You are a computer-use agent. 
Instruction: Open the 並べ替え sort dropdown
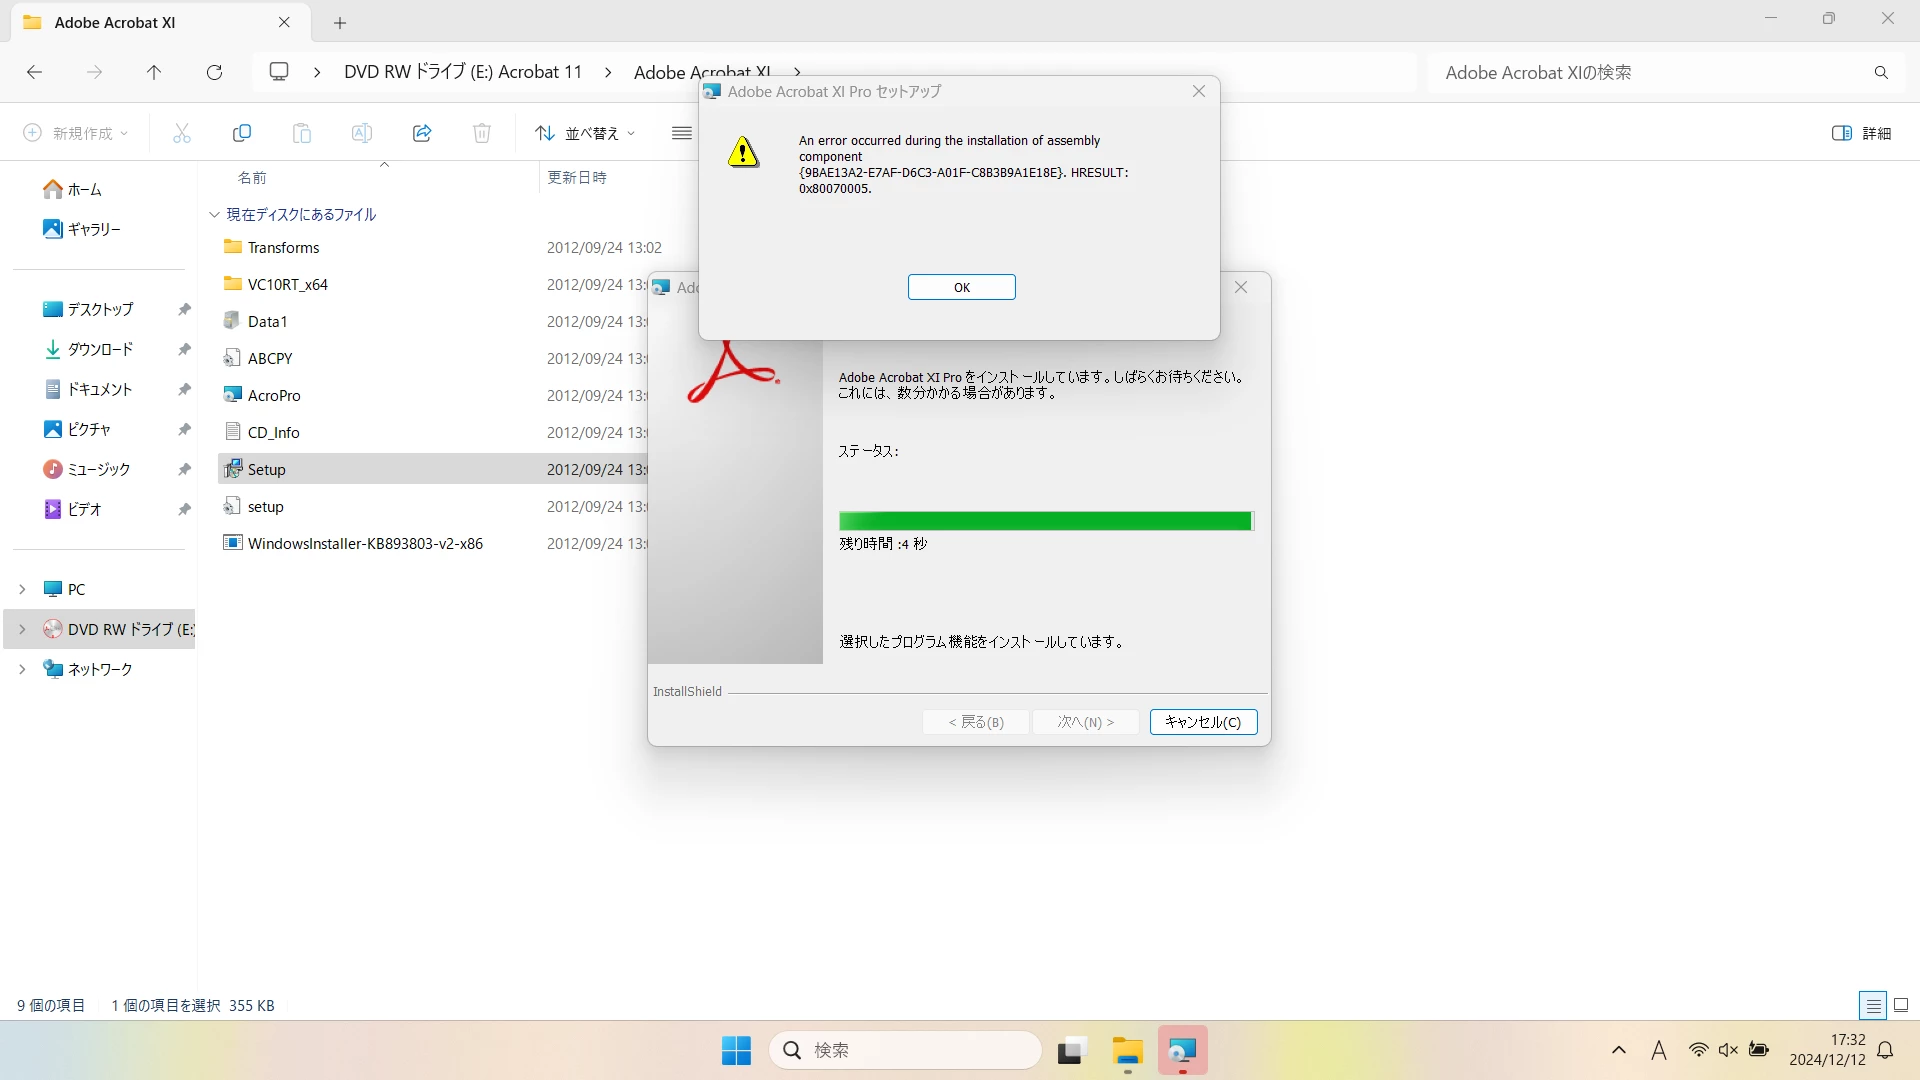[x=585, y=133]
